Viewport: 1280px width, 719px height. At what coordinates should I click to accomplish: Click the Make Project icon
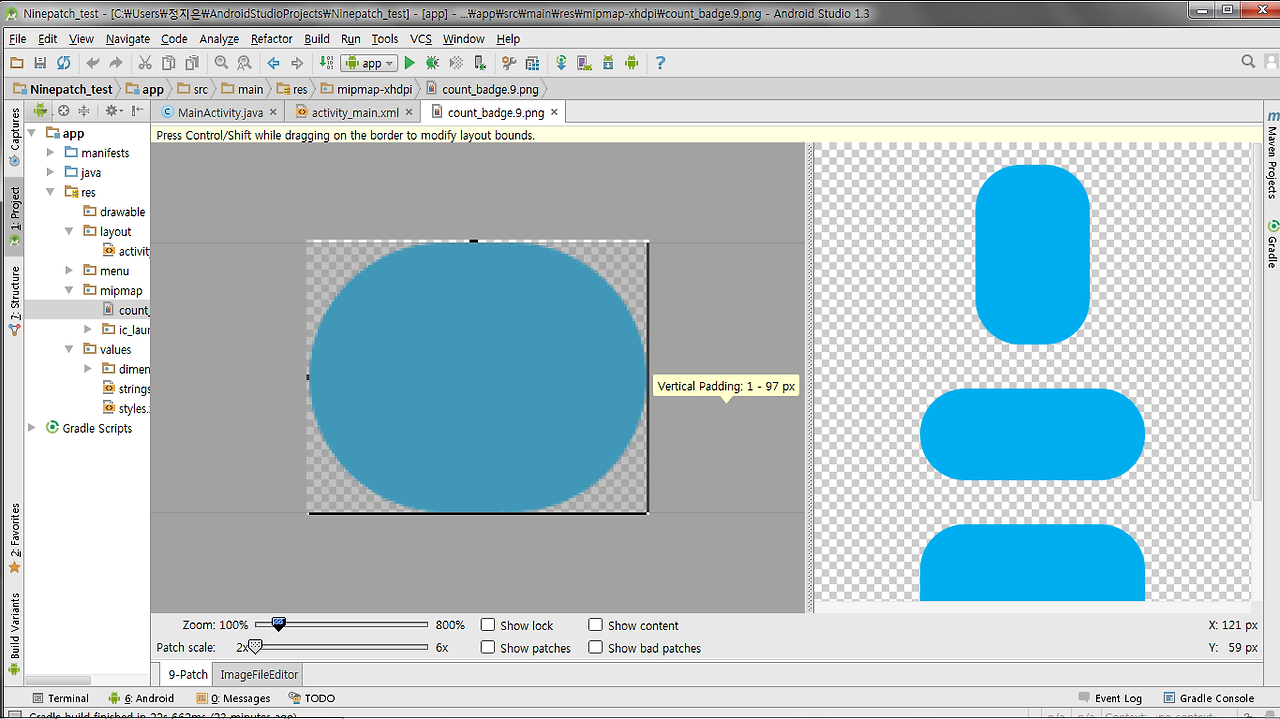325,63
